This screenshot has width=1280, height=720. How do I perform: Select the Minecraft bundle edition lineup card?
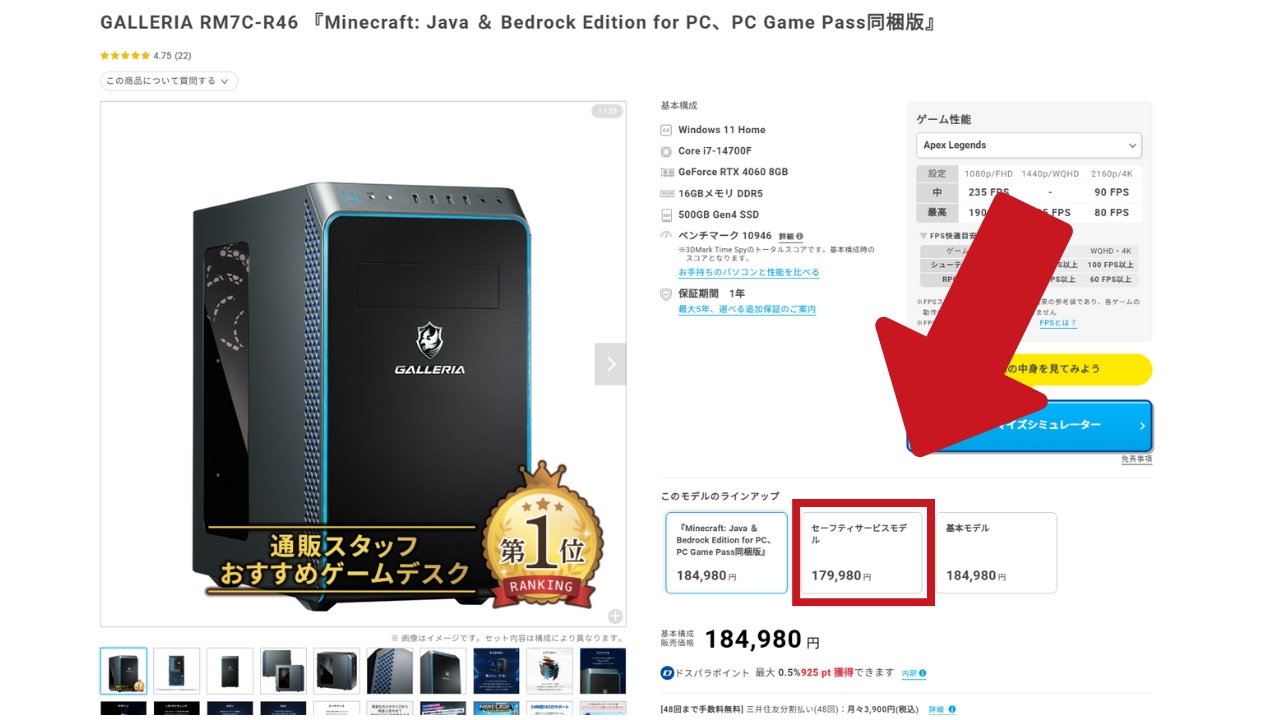click(x=726, y=553)
